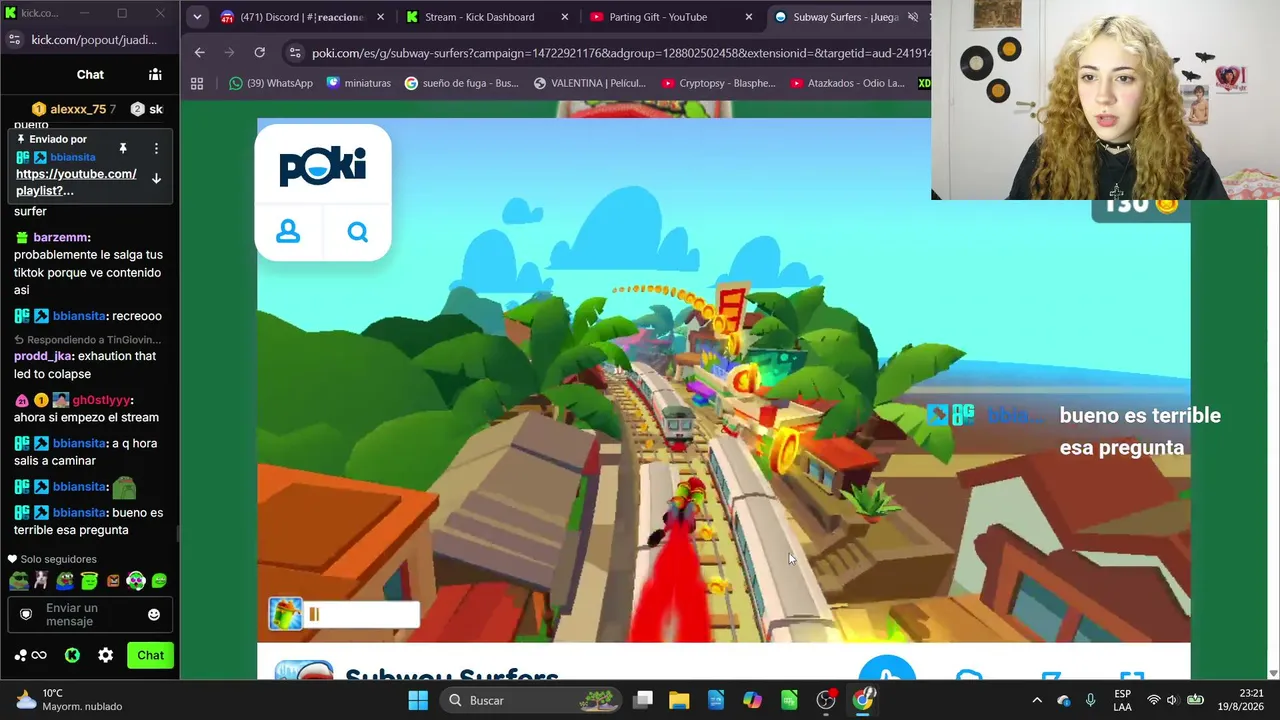Insert the angry orange block emote
The image size is (1280, 720).
point(113,580)
